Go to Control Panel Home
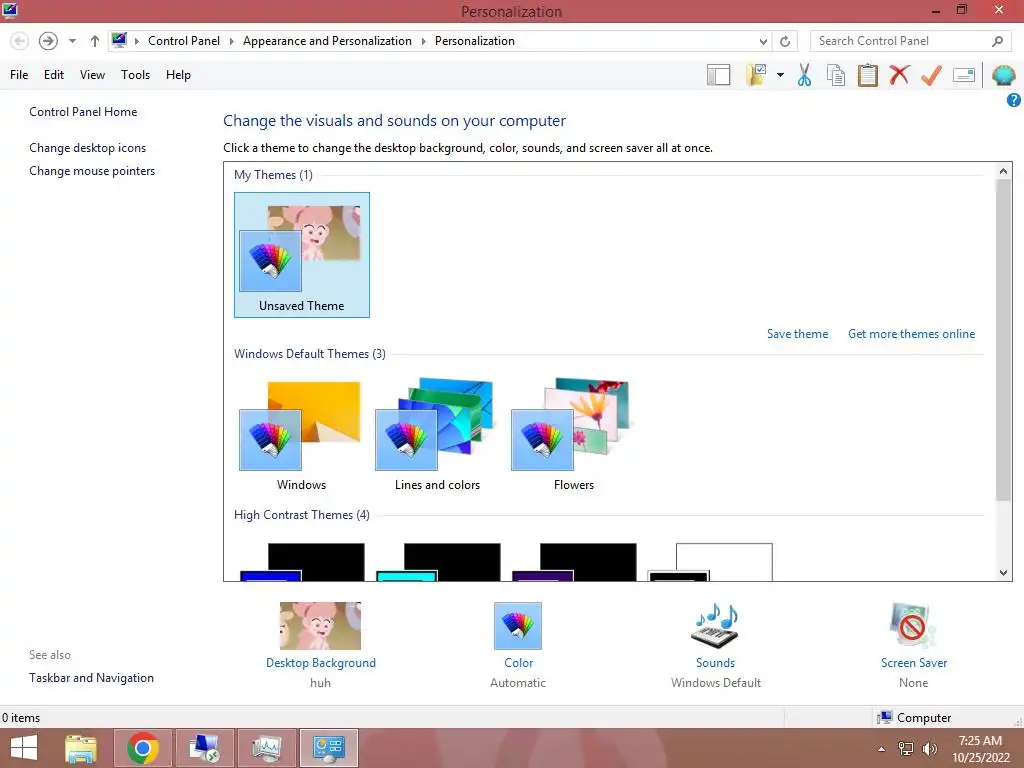This screenshot has width=1024, height=768. click(x=83, y=112)
